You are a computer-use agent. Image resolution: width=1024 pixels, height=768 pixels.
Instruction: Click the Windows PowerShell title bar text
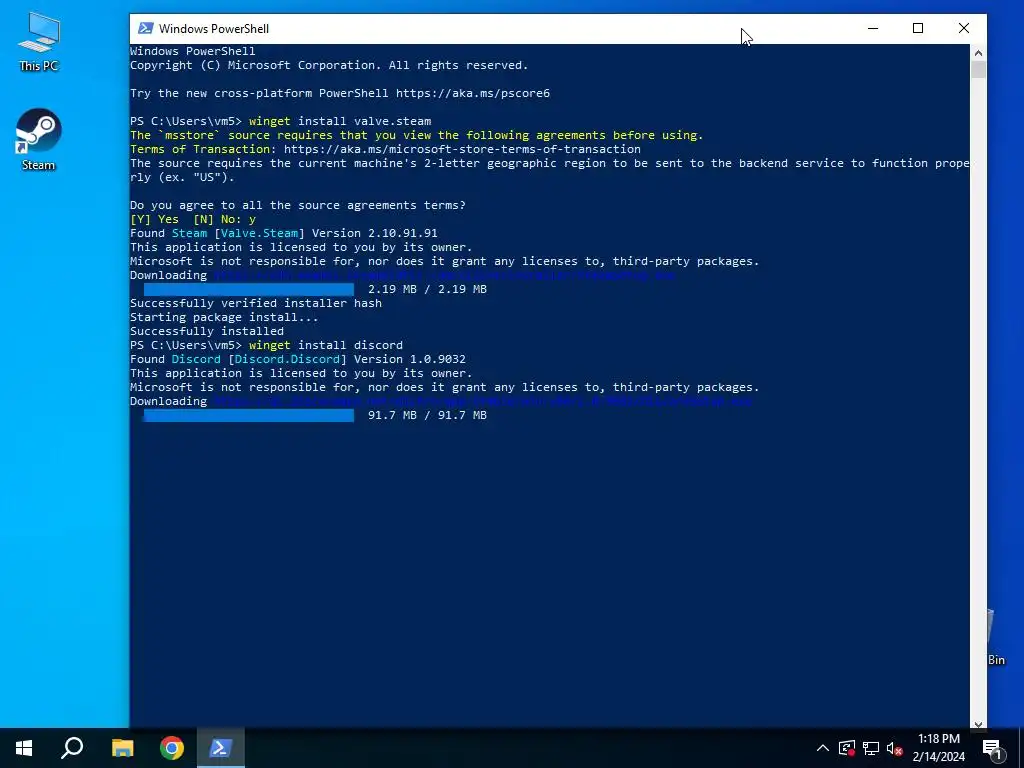pyautogui.click(x=214, y=29)
